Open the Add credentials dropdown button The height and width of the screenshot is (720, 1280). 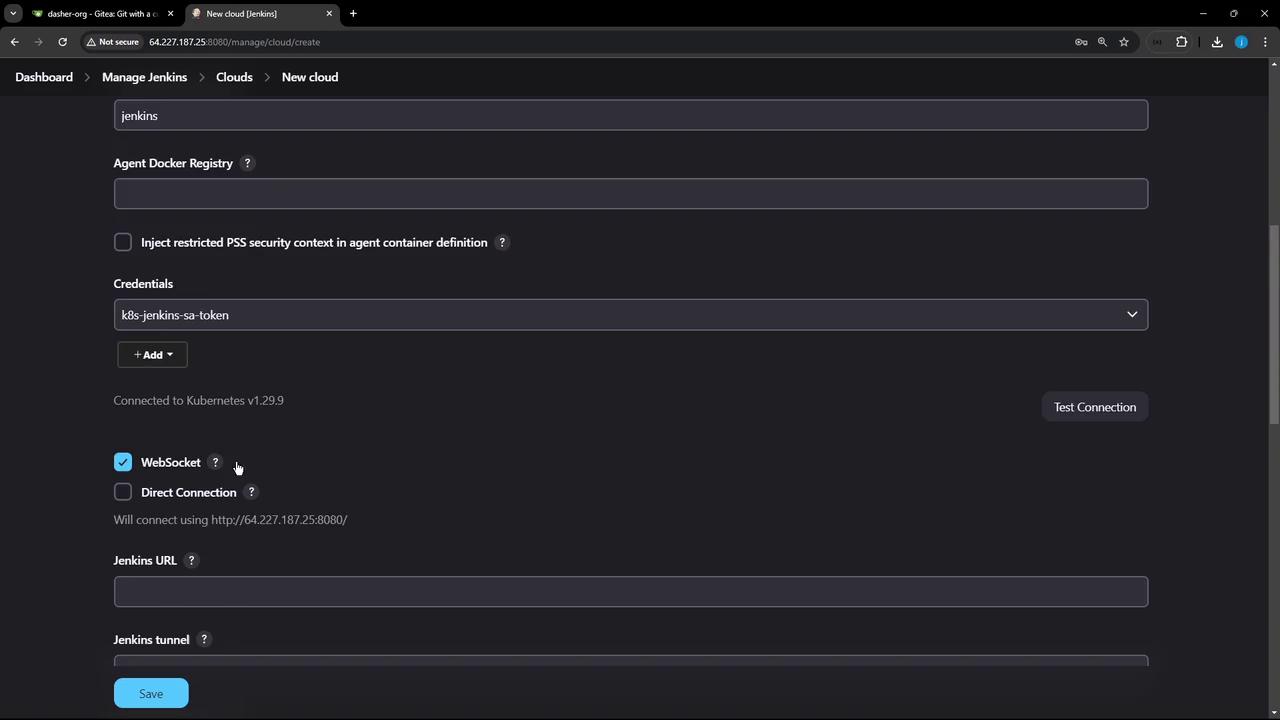point(152,355)
